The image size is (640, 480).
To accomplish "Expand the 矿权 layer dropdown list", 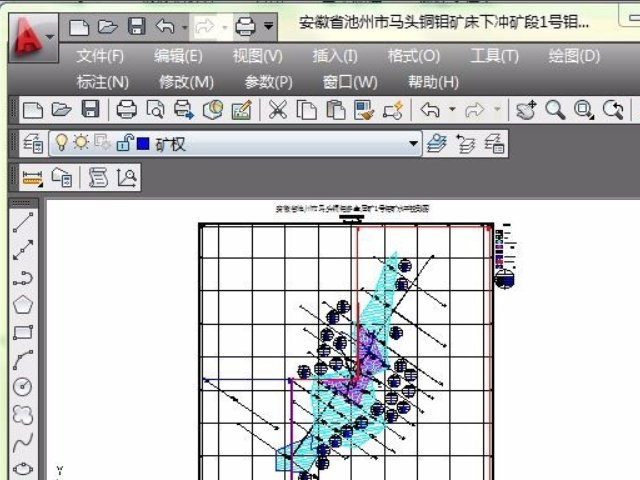I will (x=414, y=144).
